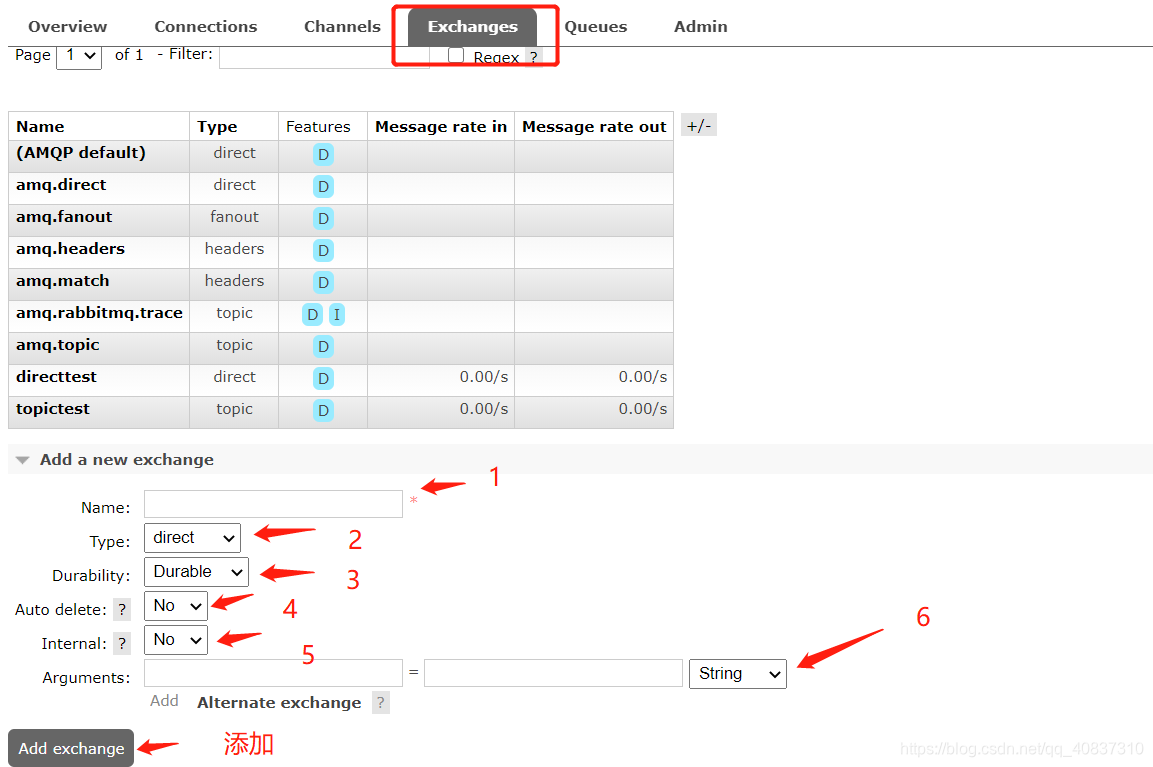1153x767 pixels.
Task: Open the amq.headers exchange
Action: coord(71,249)
